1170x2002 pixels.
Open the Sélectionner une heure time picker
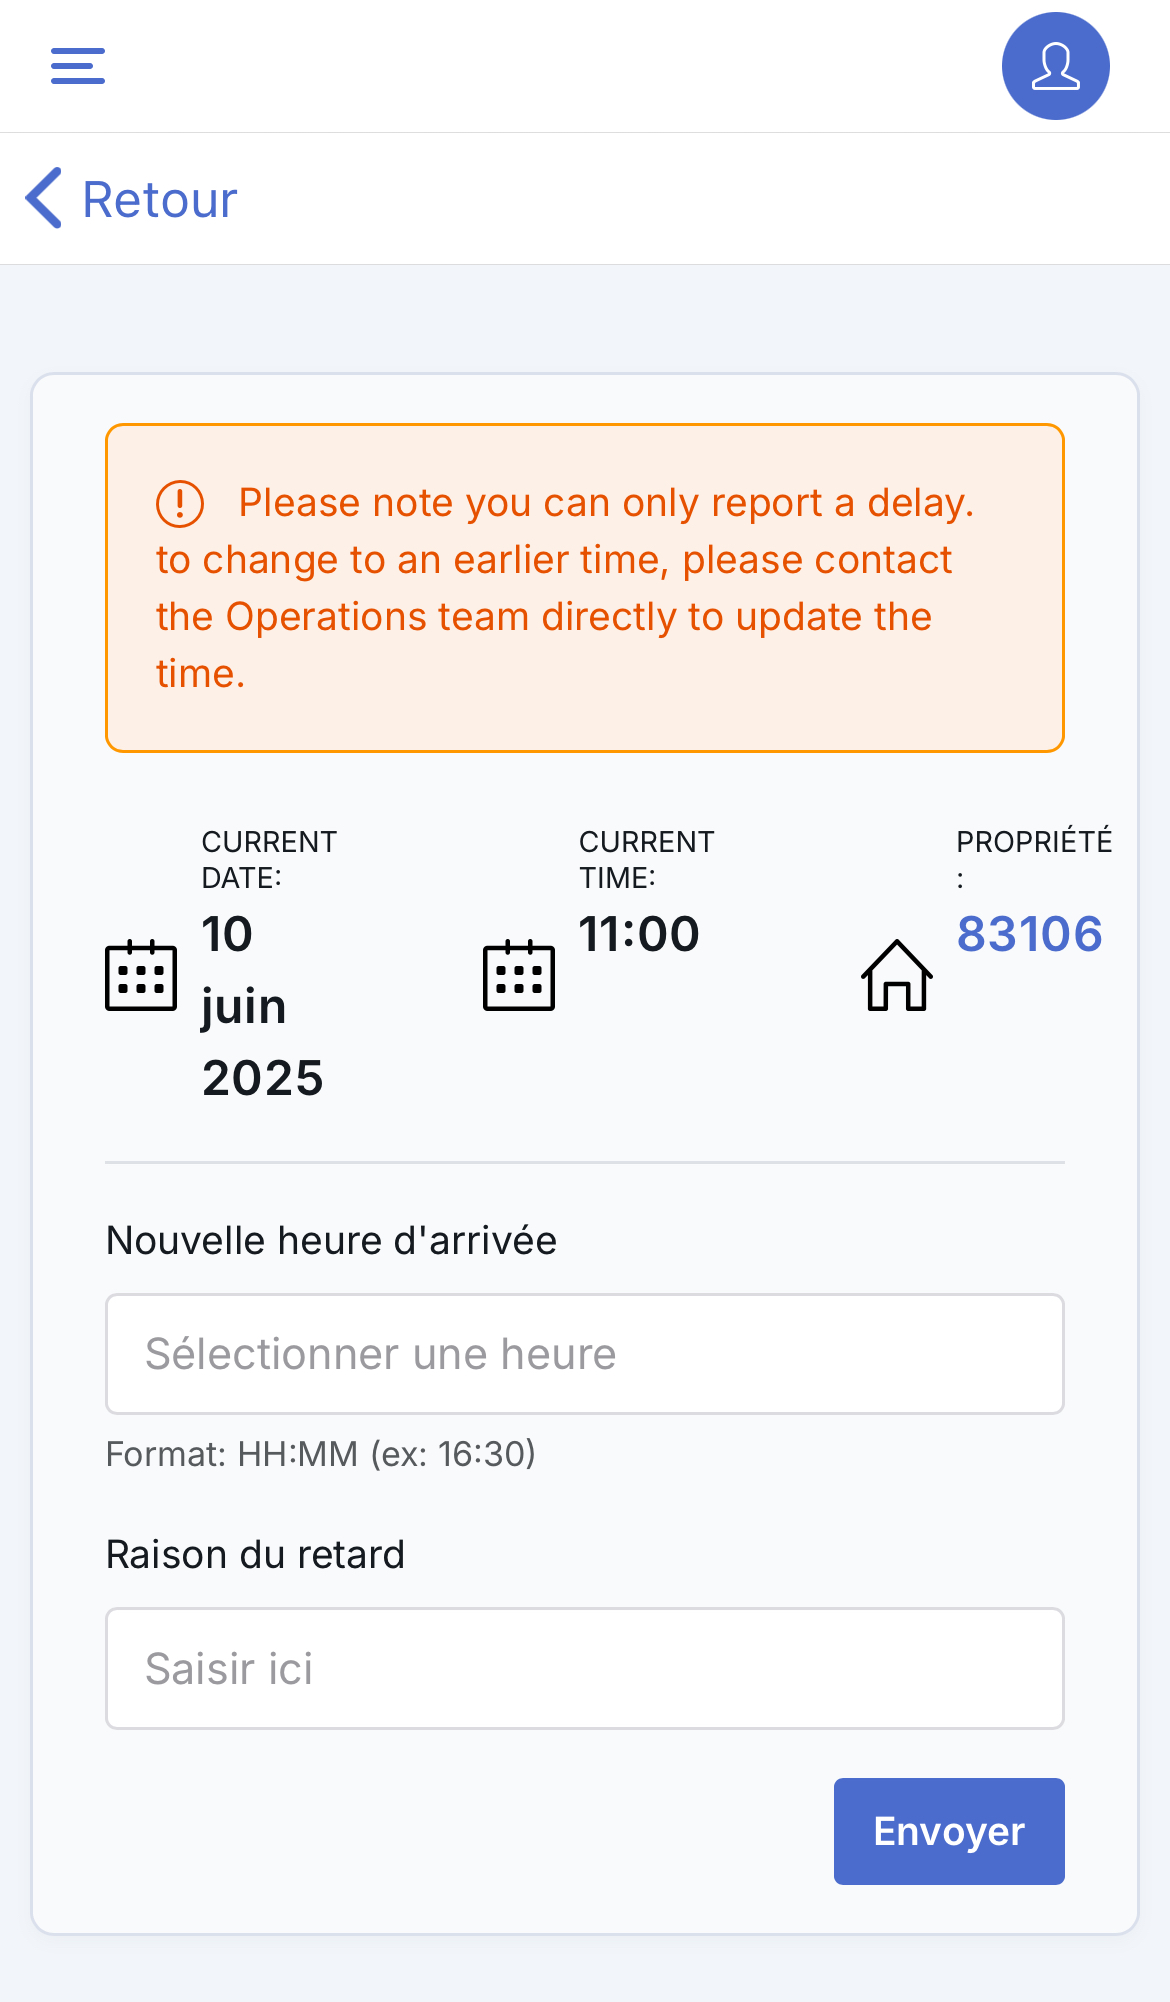pyautogui.click(x=585, y=1354)
